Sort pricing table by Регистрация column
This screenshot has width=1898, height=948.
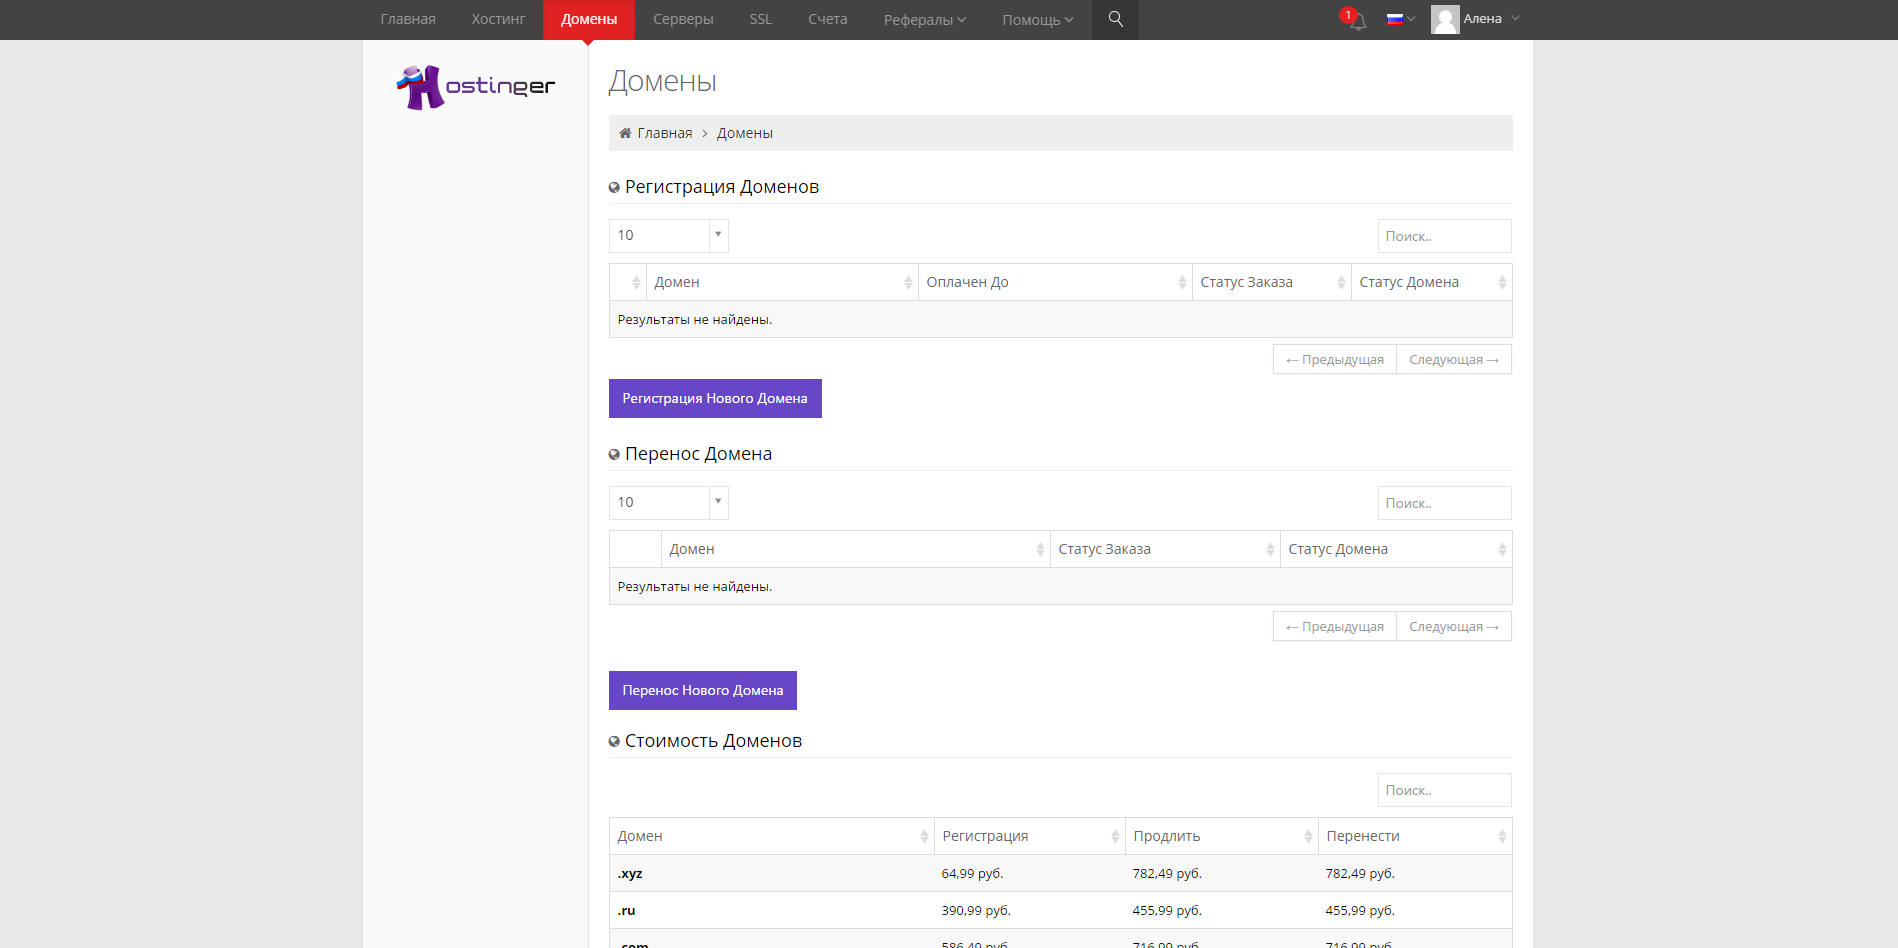pyautogui.click(x=1029, y=836)
